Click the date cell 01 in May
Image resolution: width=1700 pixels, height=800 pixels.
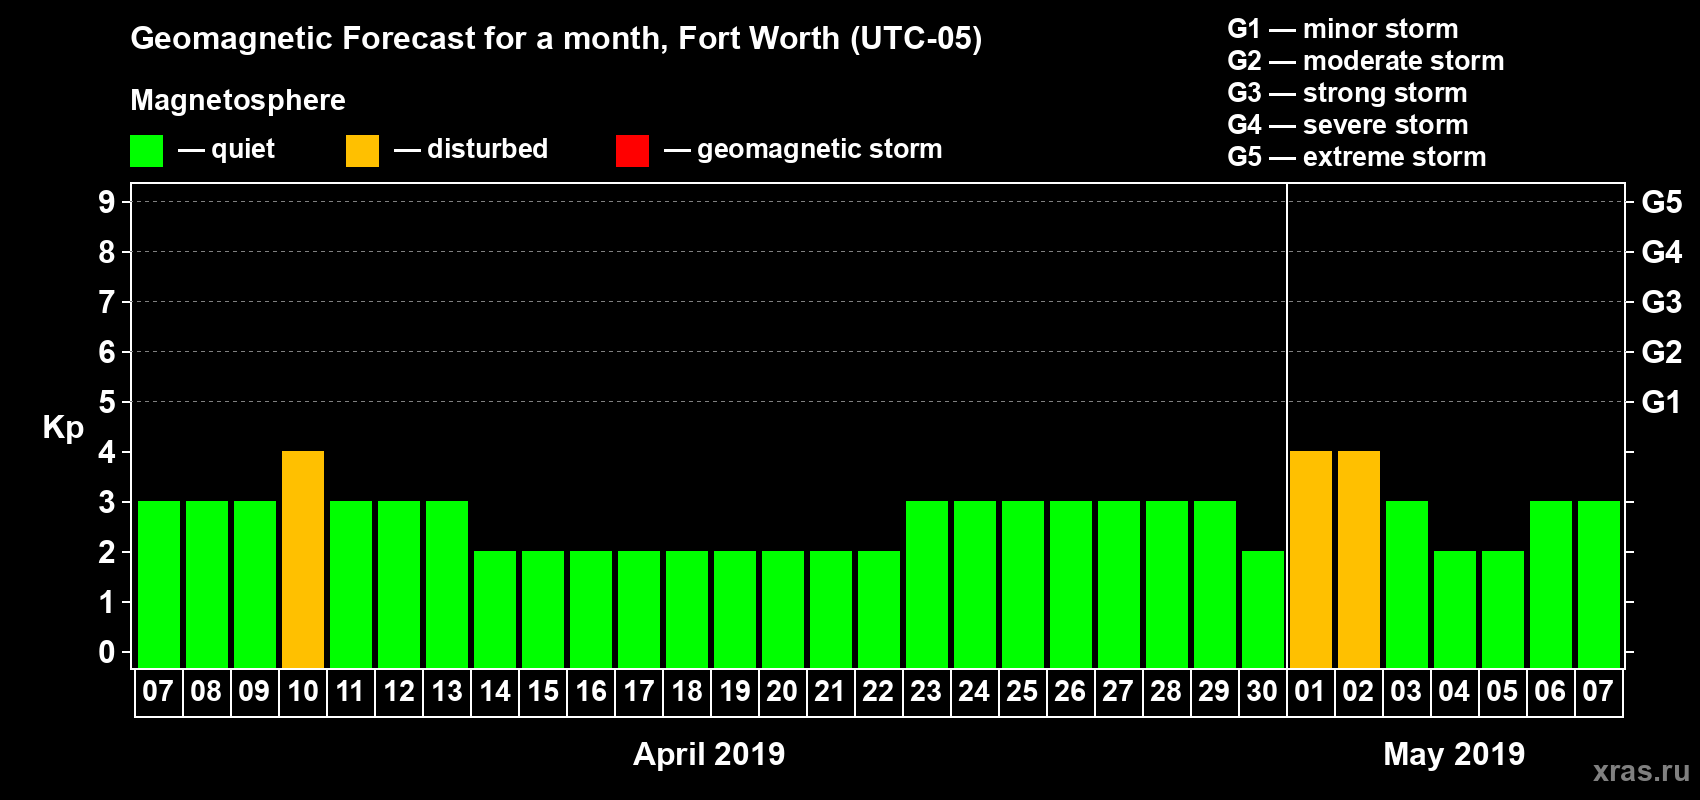pos(1311,692)
